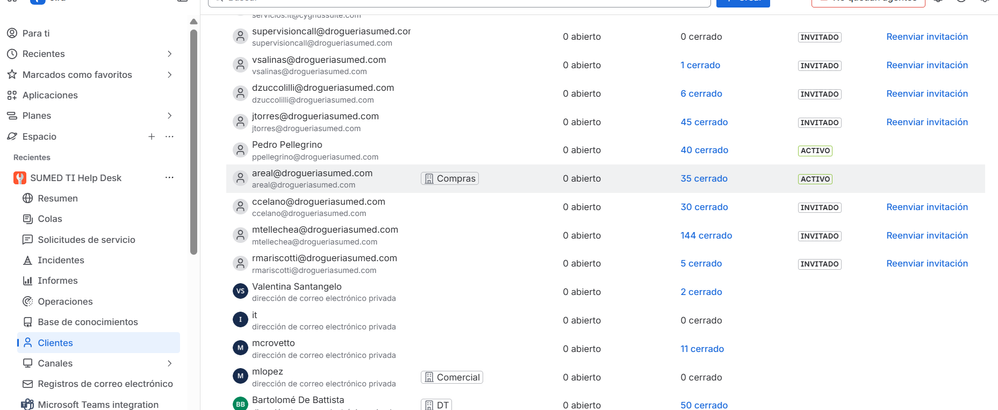Open more actions for SUMED TI Help Desk
The height and width of the screenshot is (410, 998).
point(169,178)
